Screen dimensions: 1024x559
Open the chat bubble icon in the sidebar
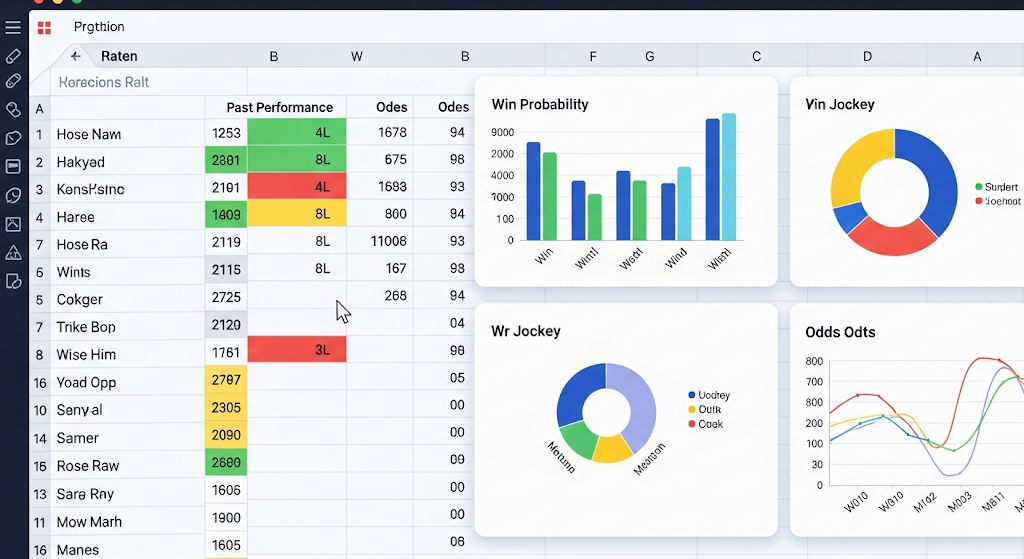coord(13,195)
